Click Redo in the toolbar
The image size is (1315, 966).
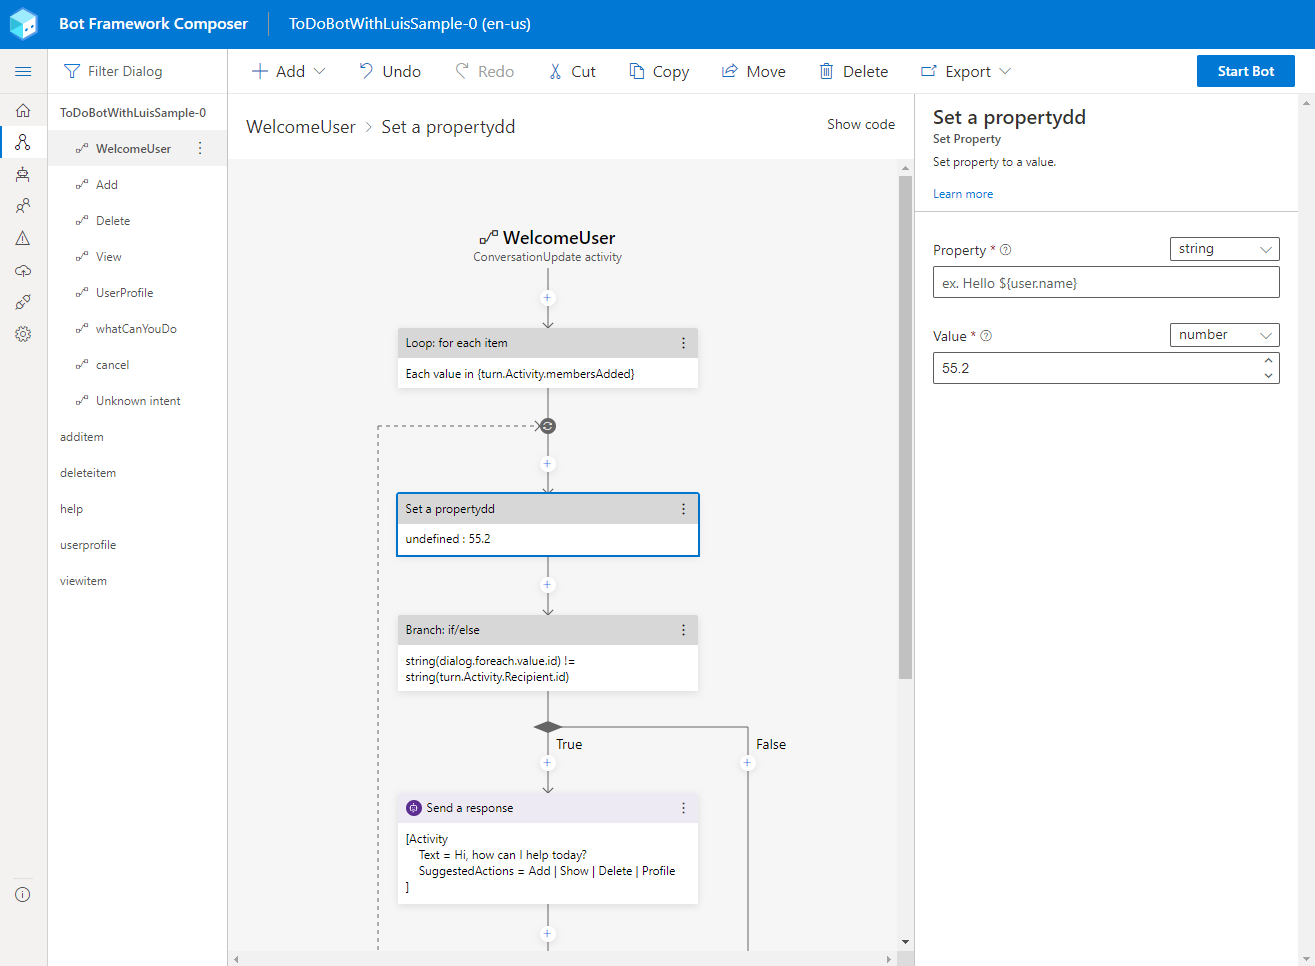coord(485,71)
